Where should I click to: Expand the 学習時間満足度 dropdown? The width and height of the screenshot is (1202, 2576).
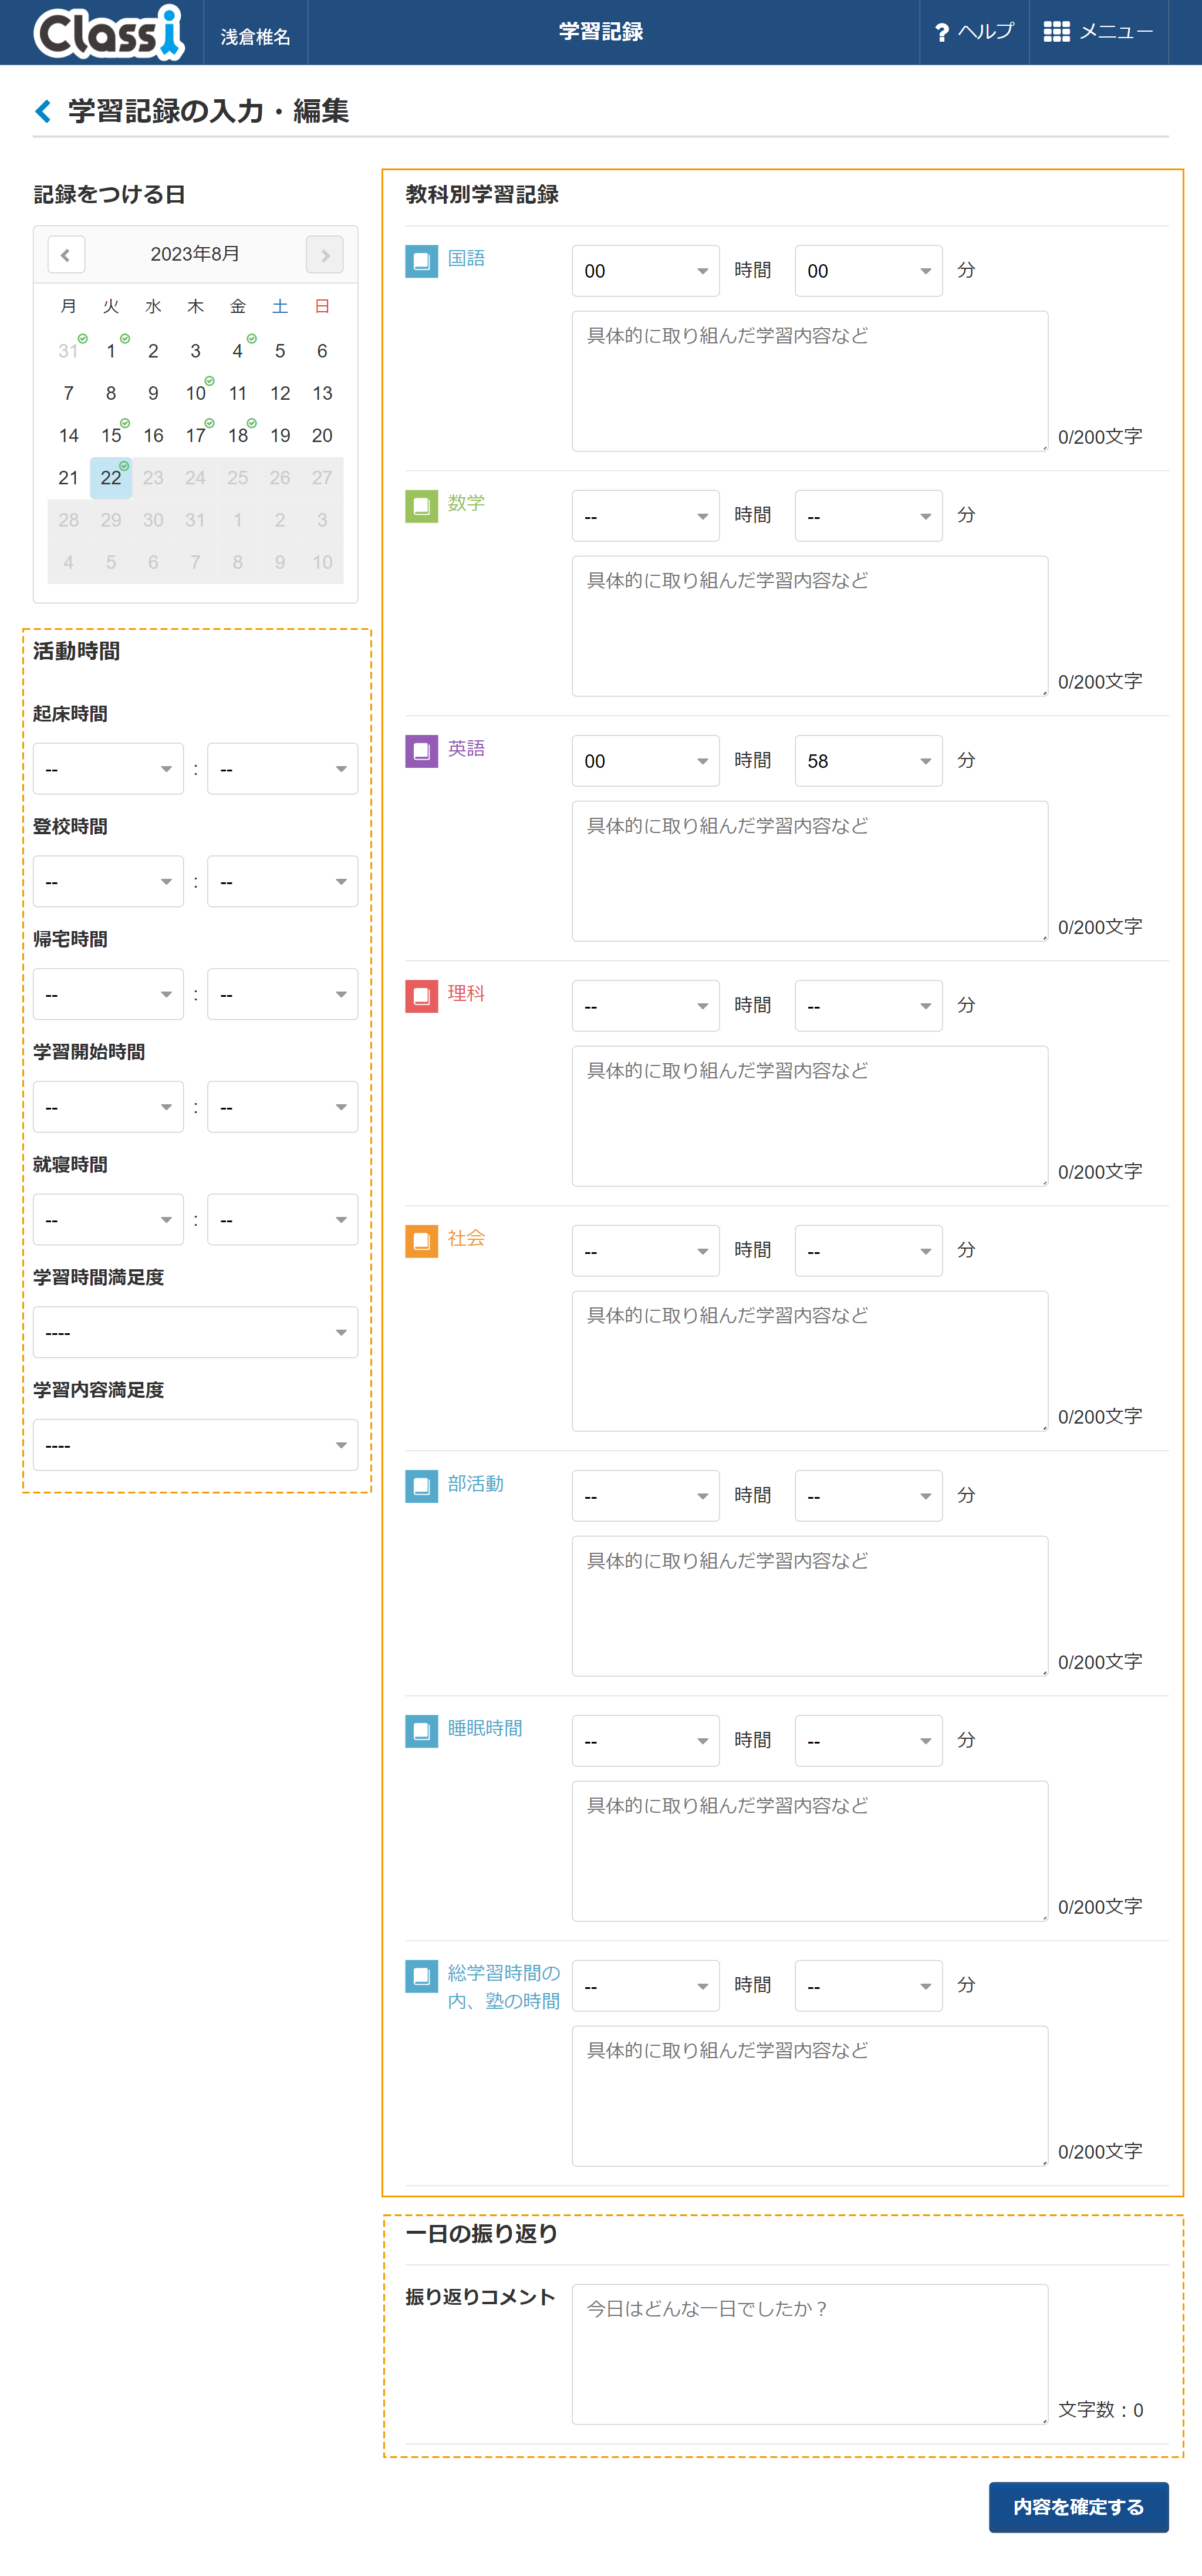(195, 1332)
